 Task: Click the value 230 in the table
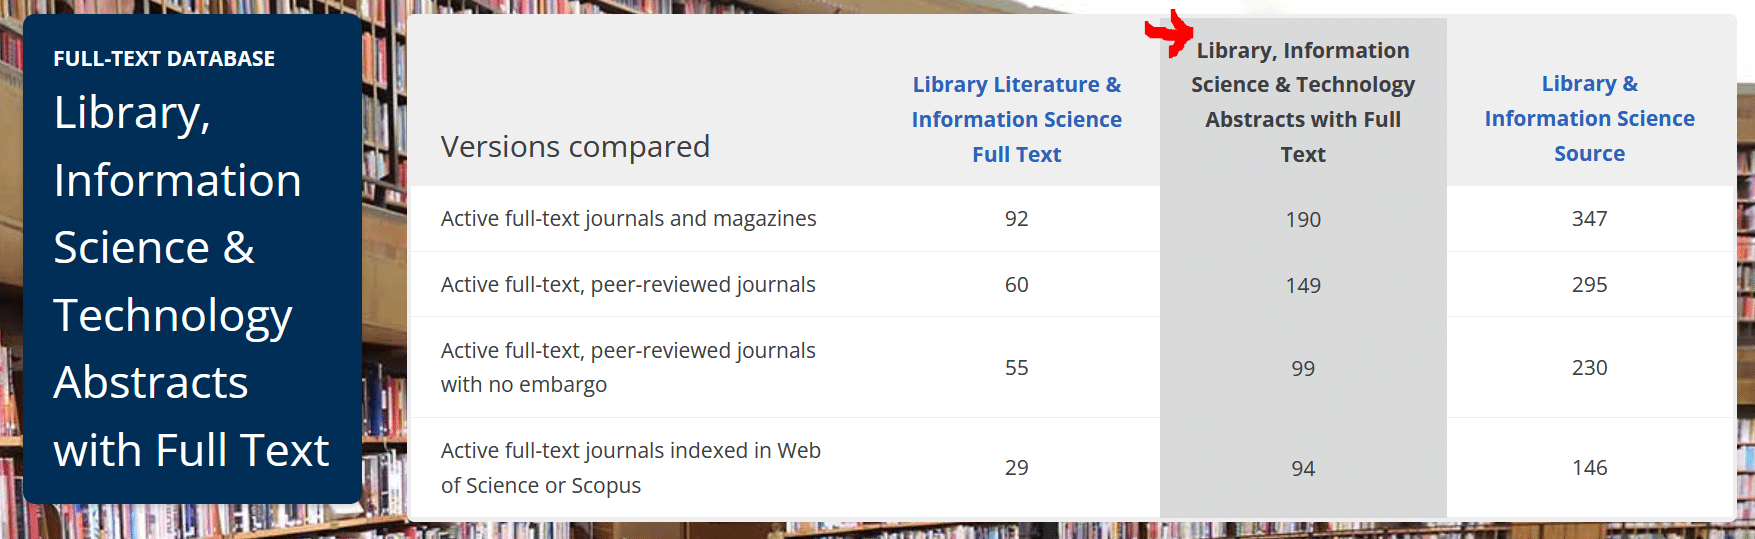coord(1589,368)
